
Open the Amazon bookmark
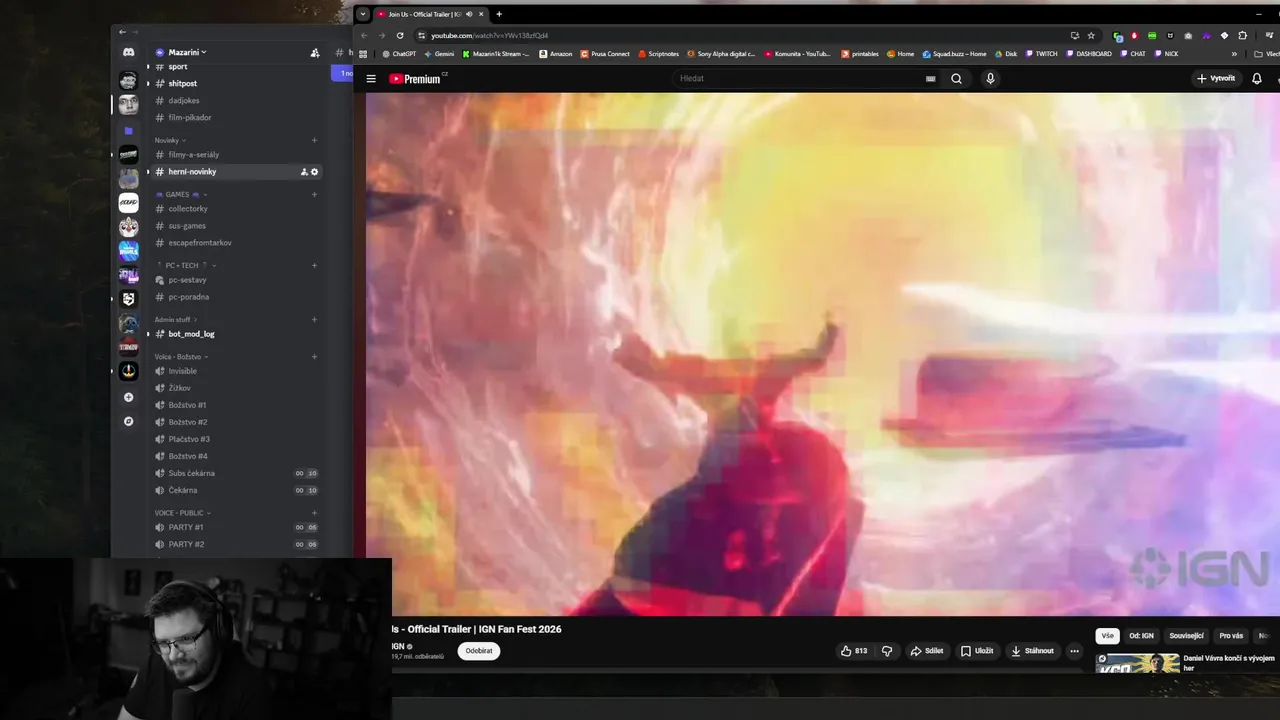555,54
